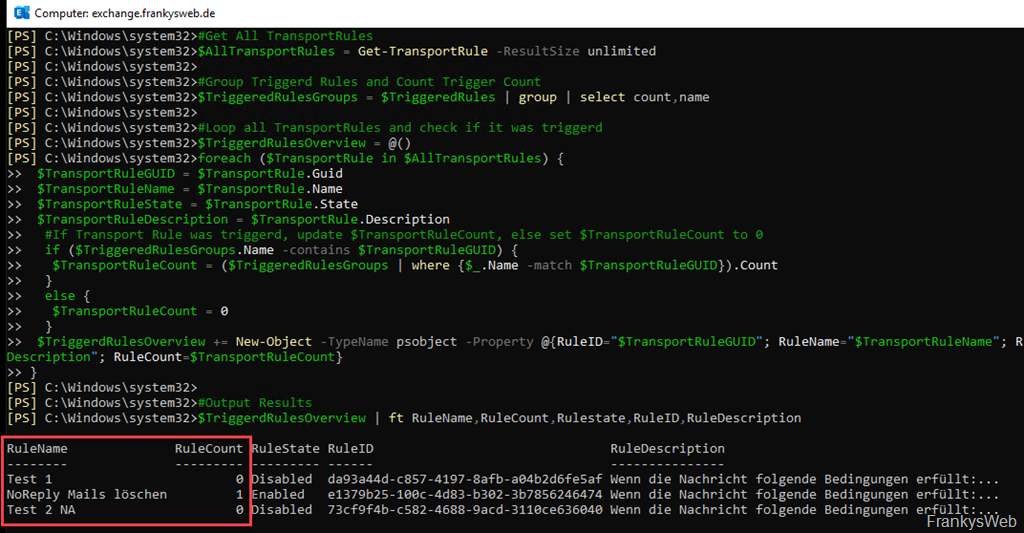Select the 'NoReply Mails löschen' rule name
Image resolution: width=1024 pixels, height=533 pixels.
coord(86,494)
